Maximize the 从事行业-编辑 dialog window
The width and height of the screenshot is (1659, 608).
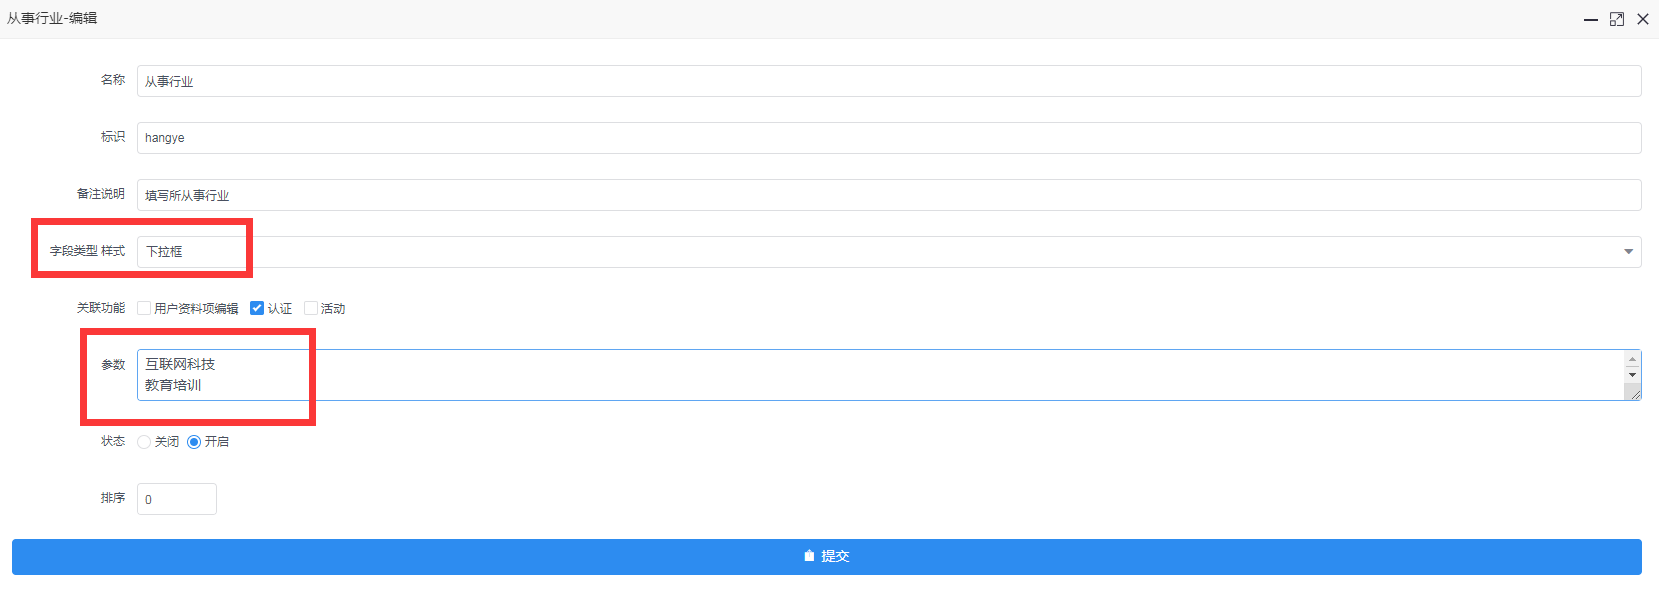(x=1617, y=19)
